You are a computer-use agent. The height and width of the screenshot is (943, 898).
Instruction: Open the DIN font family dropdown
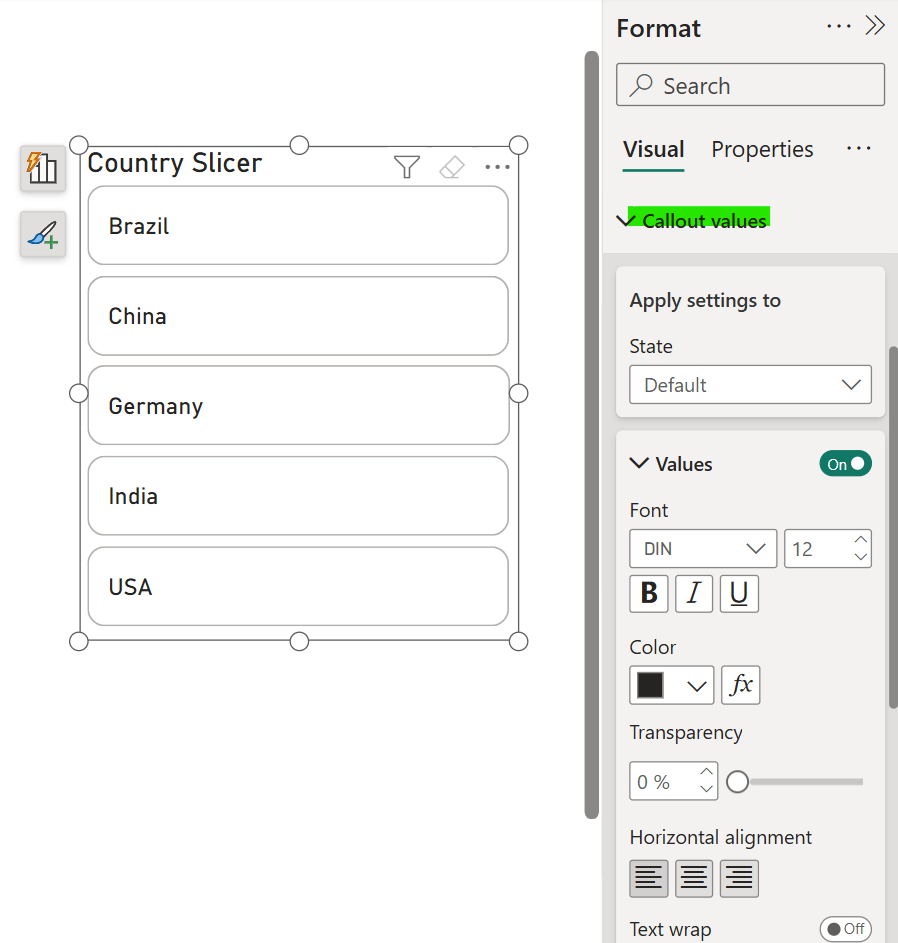703,549
